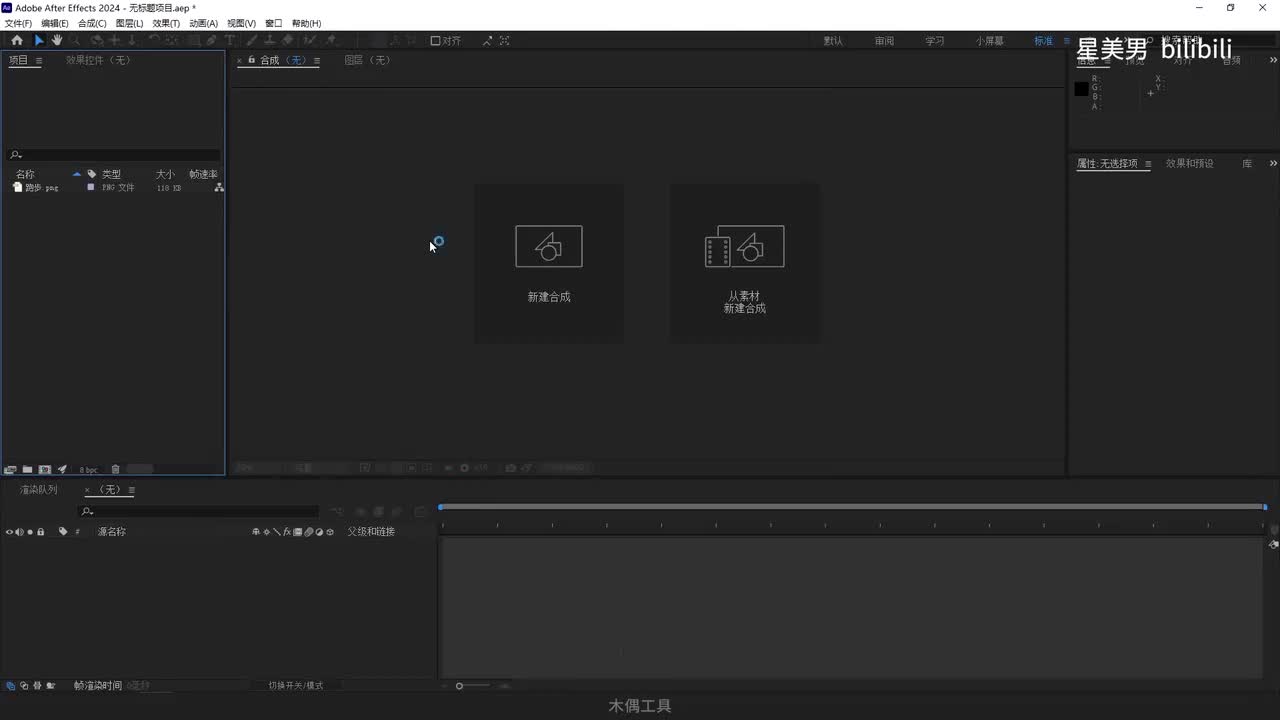Click the fourth render-time icon at timeline bottom-left
Viewport: 1280px width, 720px height.
pos(51,686)
